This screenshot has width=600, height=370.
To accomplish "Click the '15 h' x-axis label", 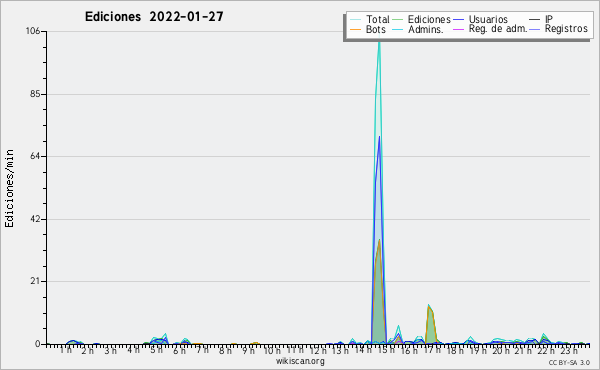I will [385, 350].
